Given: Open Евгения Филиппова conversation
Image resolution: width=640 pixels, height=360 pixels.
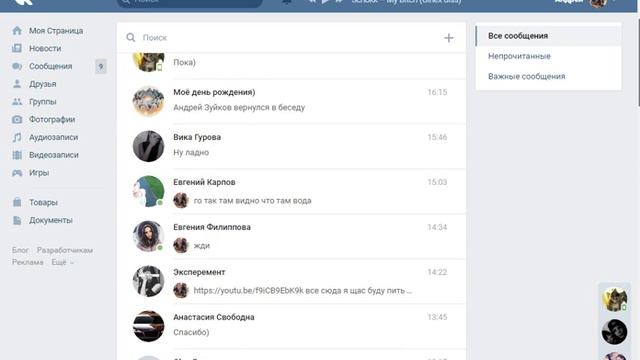Looking at the screenshot, I should pyautogui.click(x=291, y=236).
